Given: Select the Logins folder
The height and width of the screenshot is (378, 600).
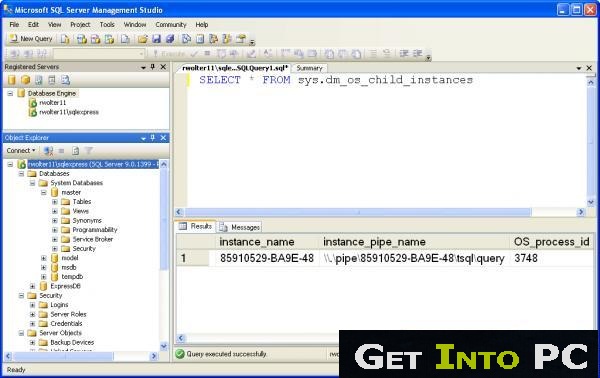Looking at the screenshot, I should (59, 305).
